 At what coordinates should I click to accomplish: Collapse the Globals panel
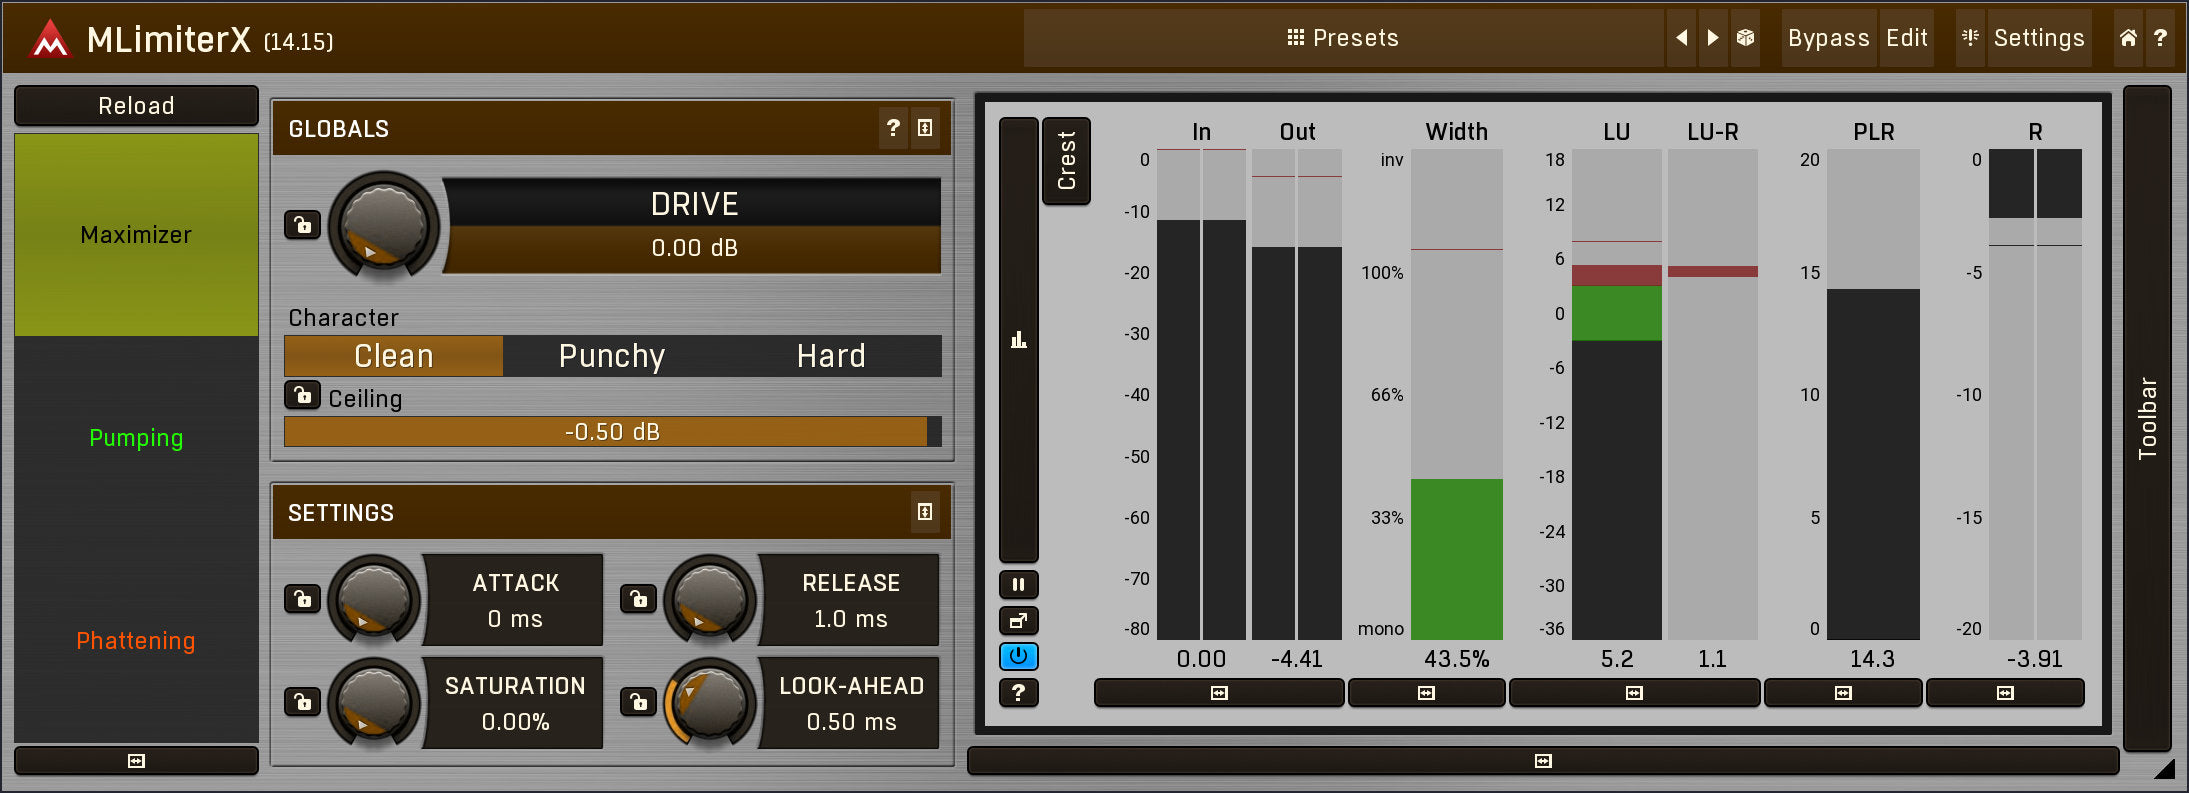pos(925,128)
